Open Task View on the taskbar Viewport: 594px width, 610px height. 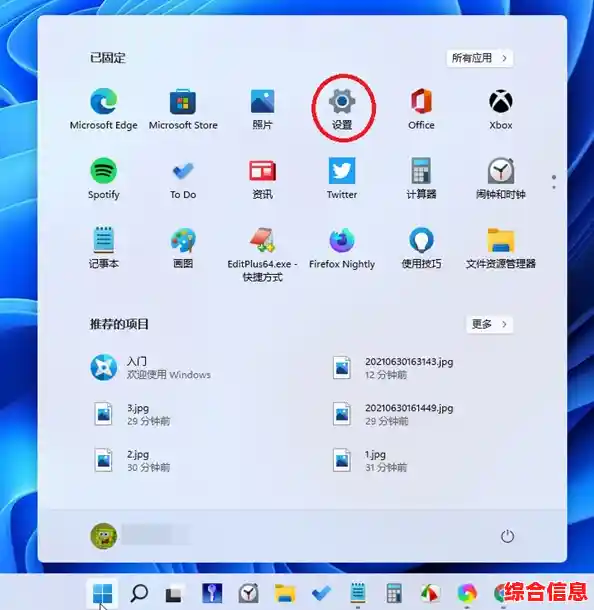click(174, 594)
